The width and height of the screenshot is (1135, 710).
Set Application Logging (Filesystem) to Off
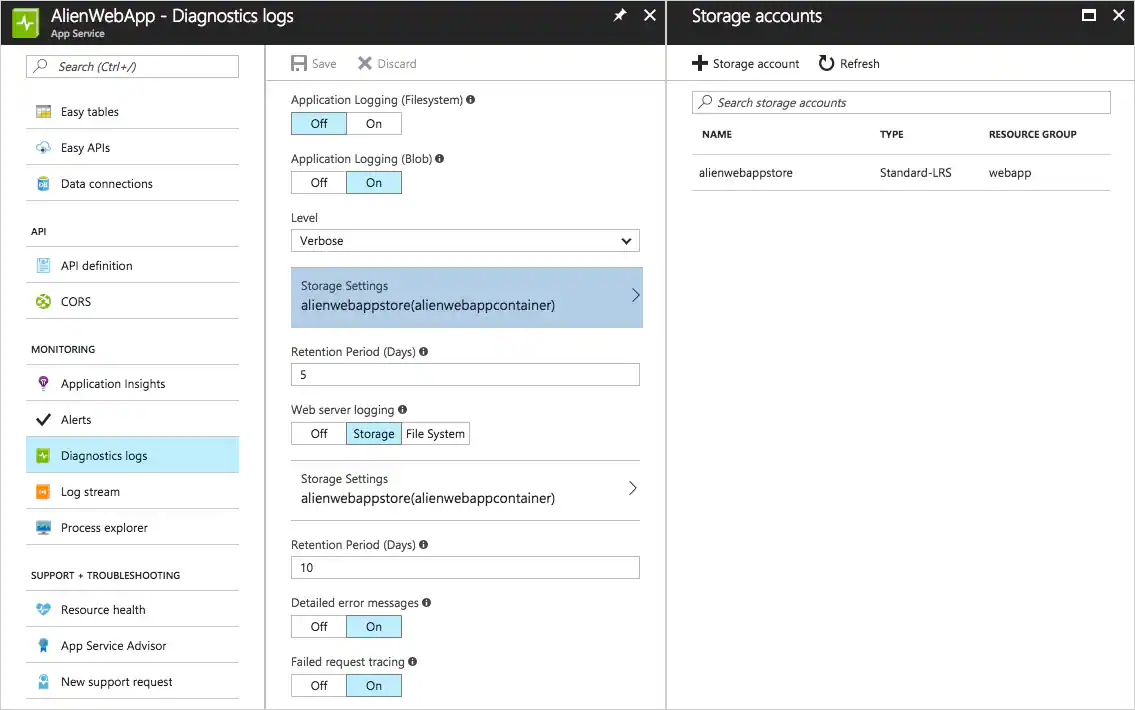[x=319, y=124]
